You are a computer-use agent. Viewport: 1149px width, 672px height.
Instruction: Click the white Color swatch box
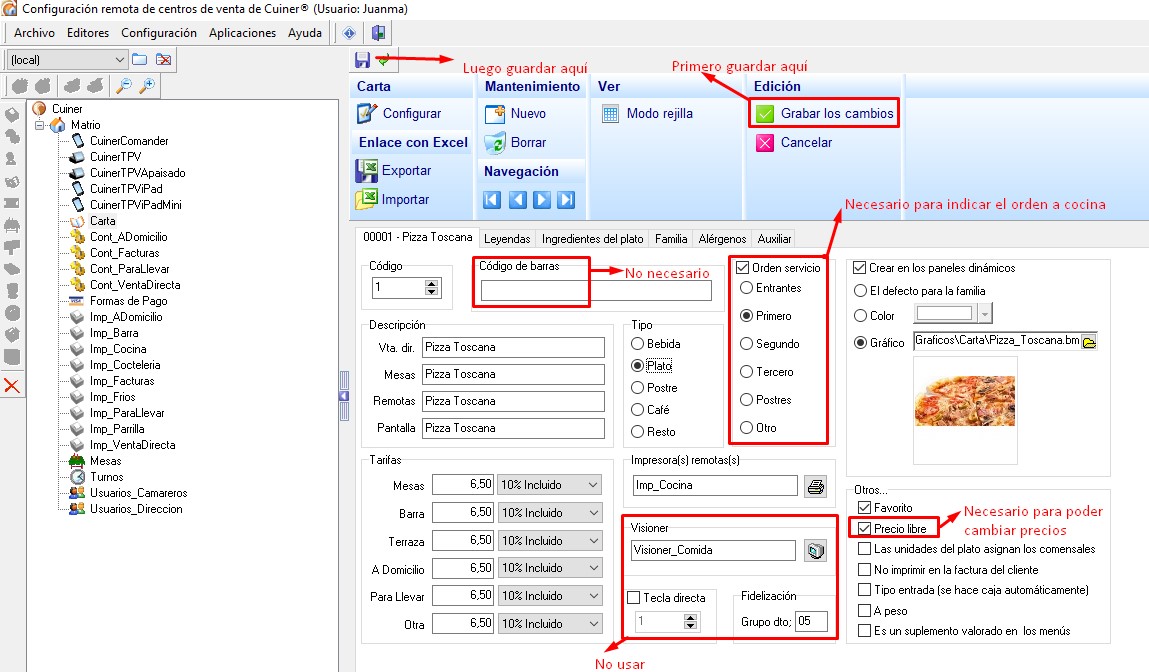click(945, 314)
